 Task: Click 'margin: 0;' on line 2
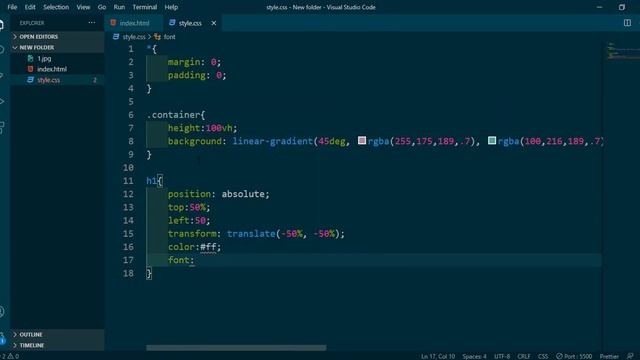click(194, 62)
